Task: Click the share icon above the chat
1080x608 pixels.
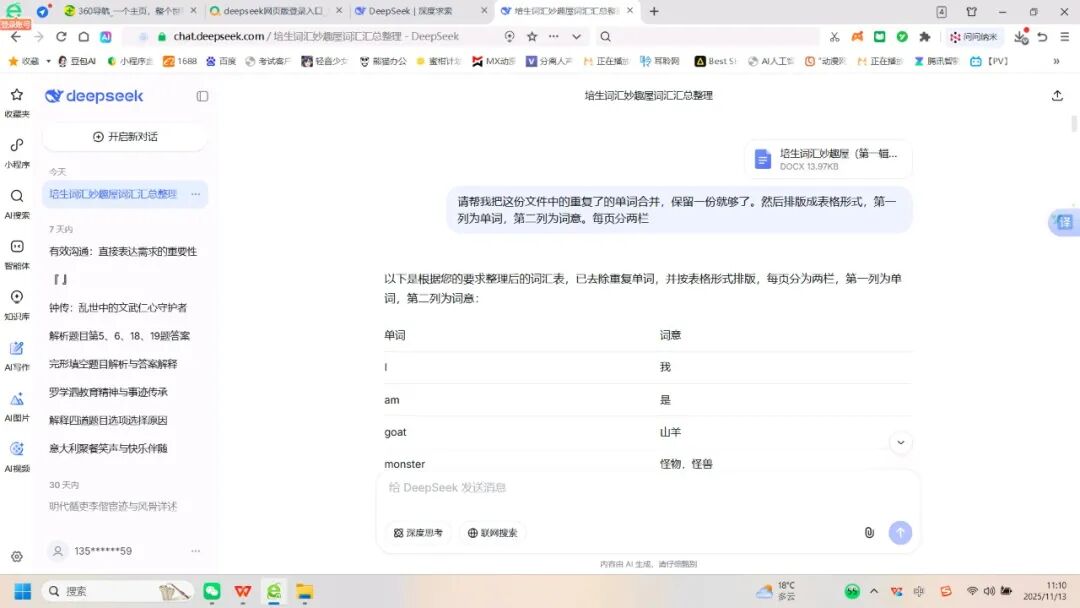Action: pos(1057,95)
